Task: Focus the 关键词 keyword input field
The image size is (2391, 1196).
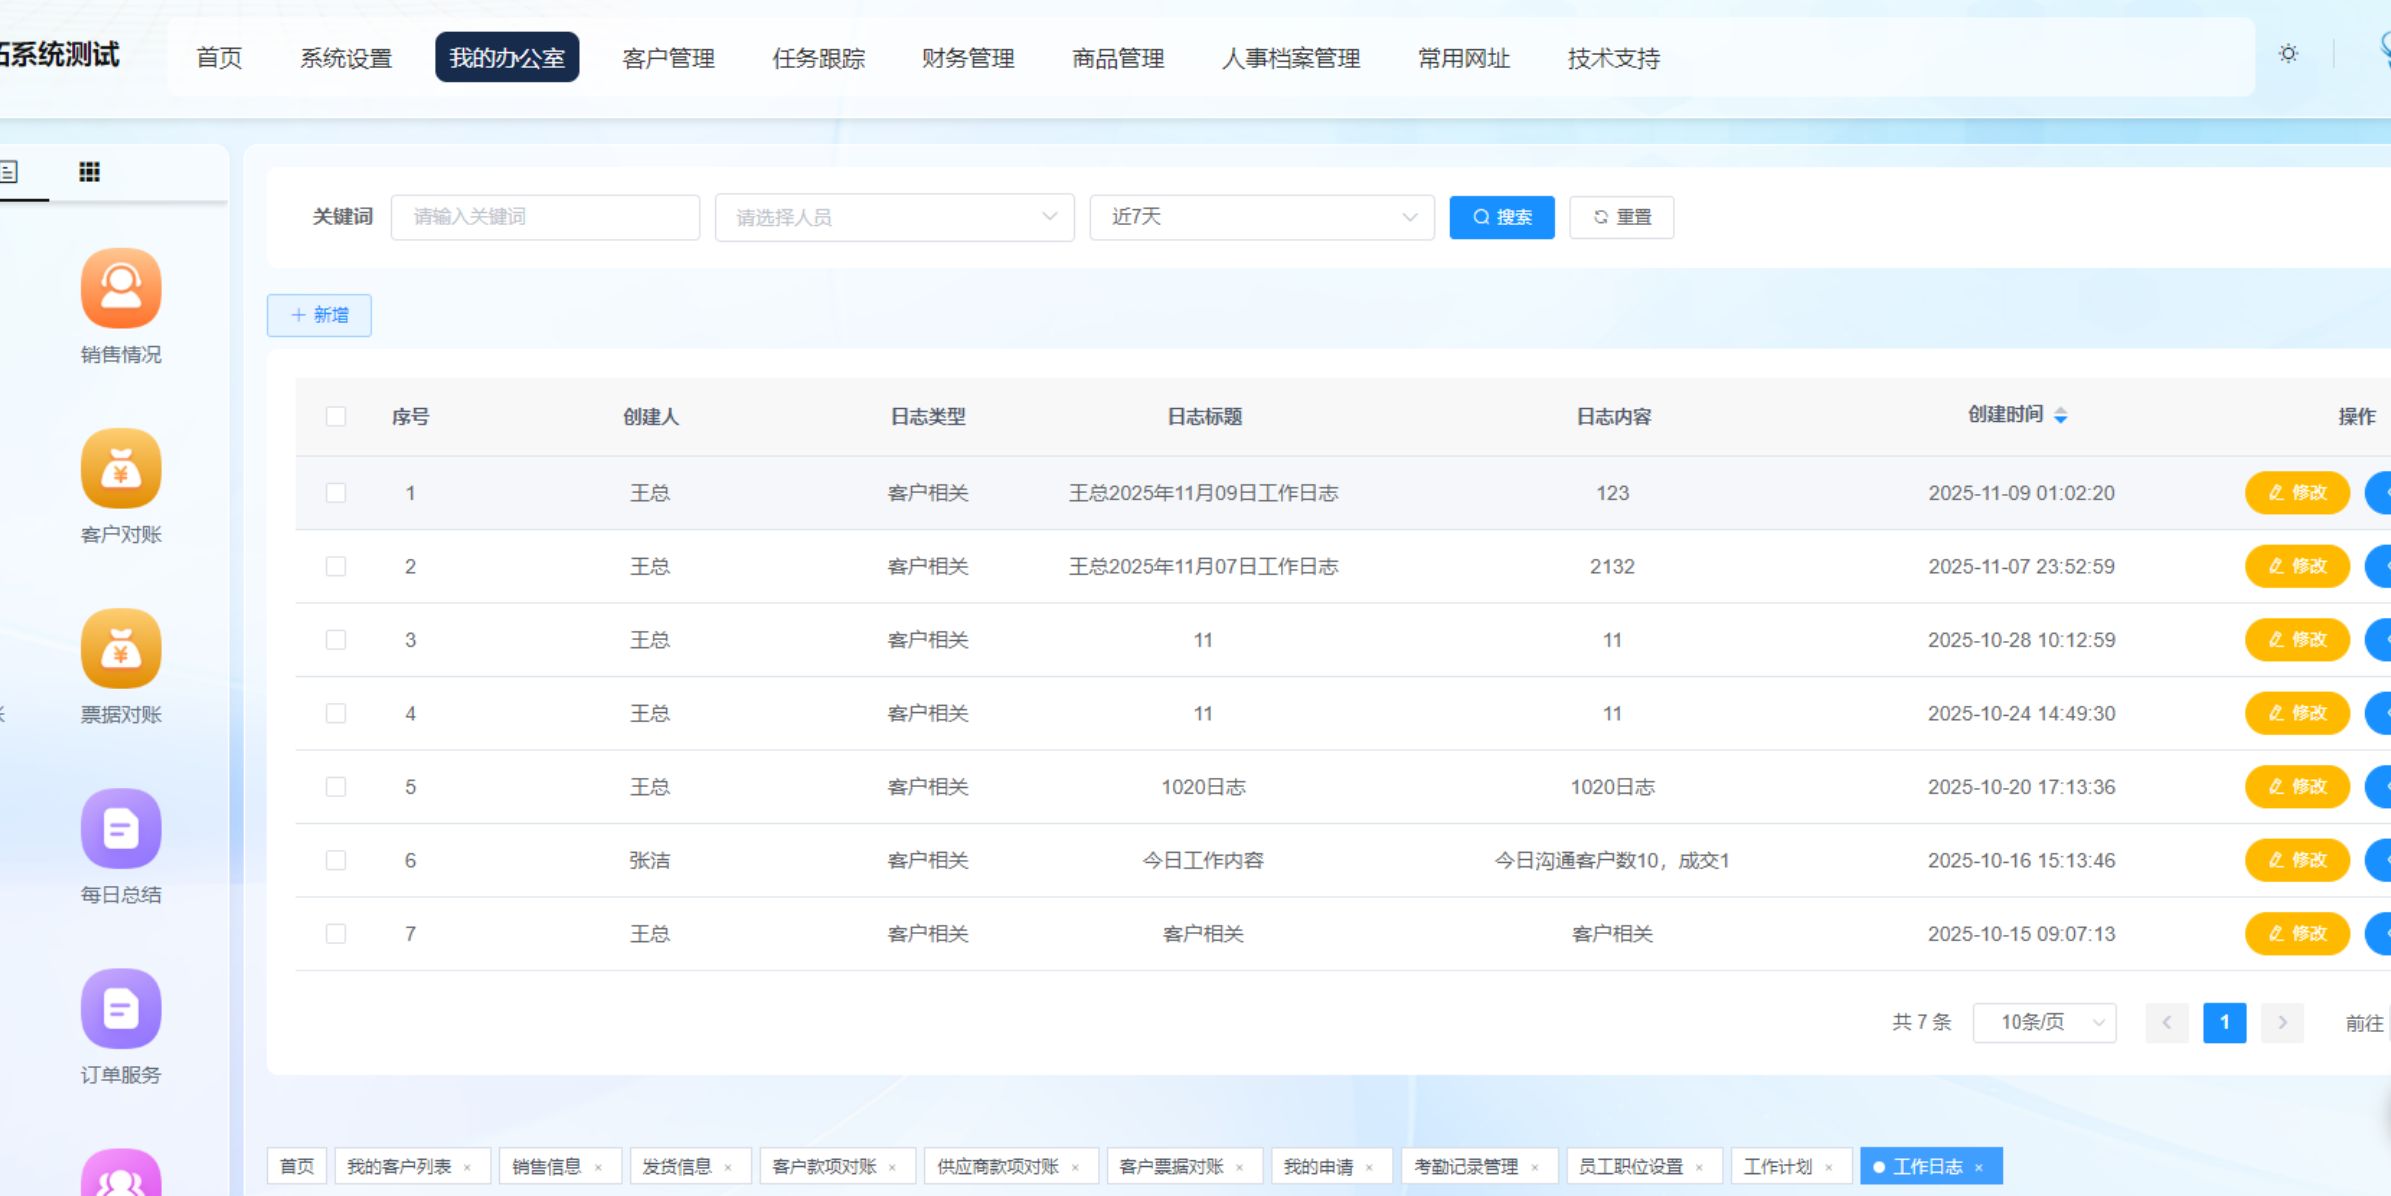Action: pyautogui.click(x=545, y=217)
